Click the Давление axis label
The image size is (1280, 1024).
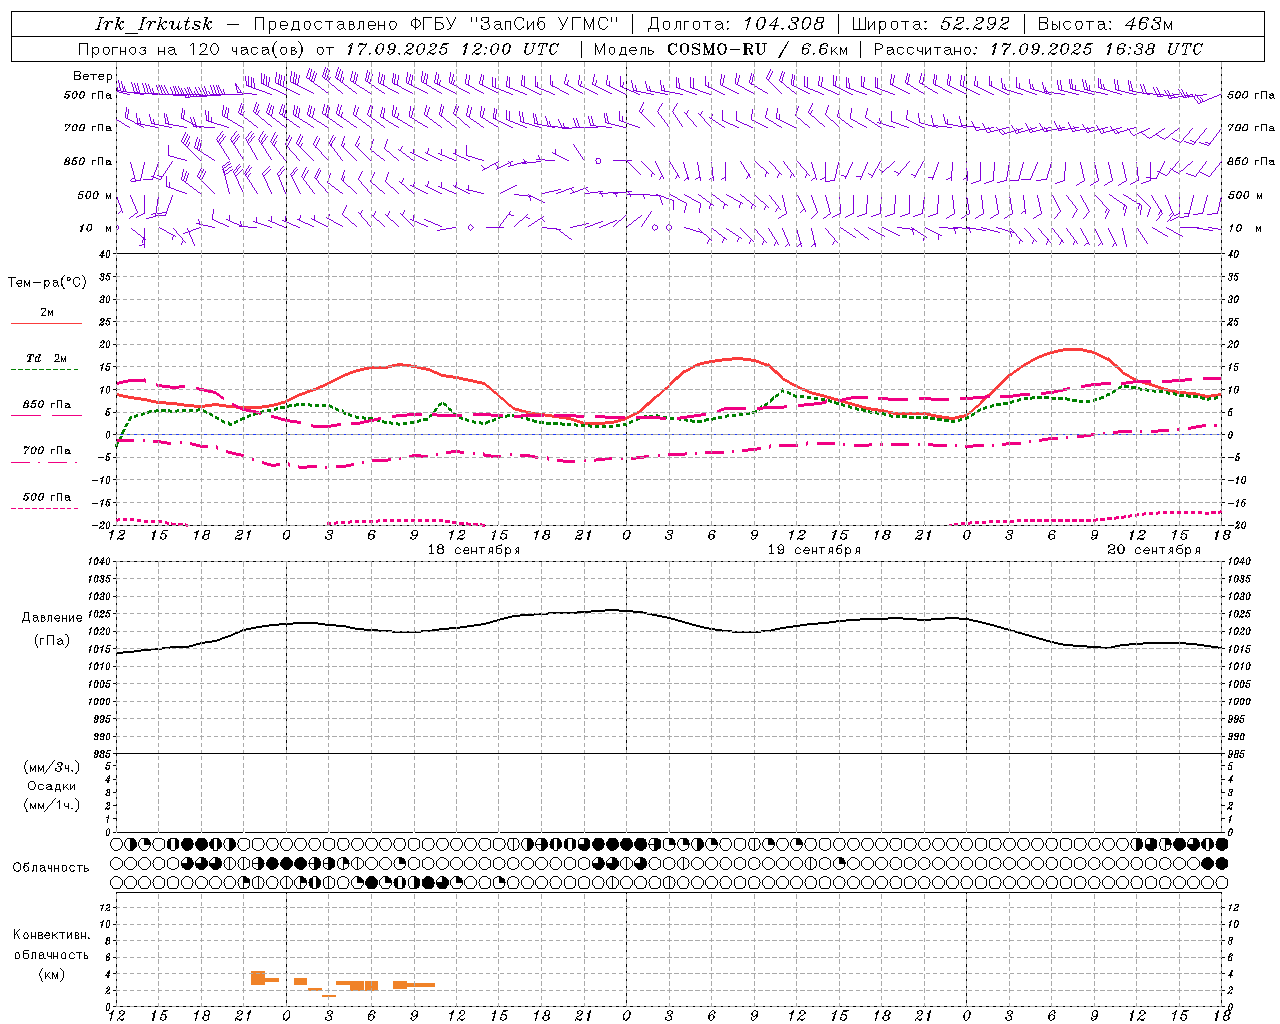(52, 618)
